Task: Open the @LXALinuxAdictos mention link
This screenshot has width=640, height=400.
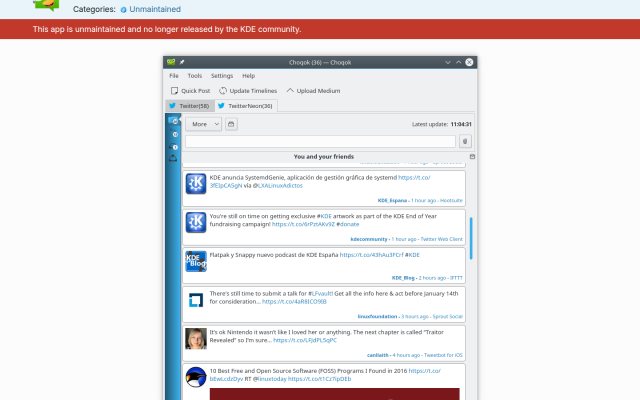Action: point(278,185)
